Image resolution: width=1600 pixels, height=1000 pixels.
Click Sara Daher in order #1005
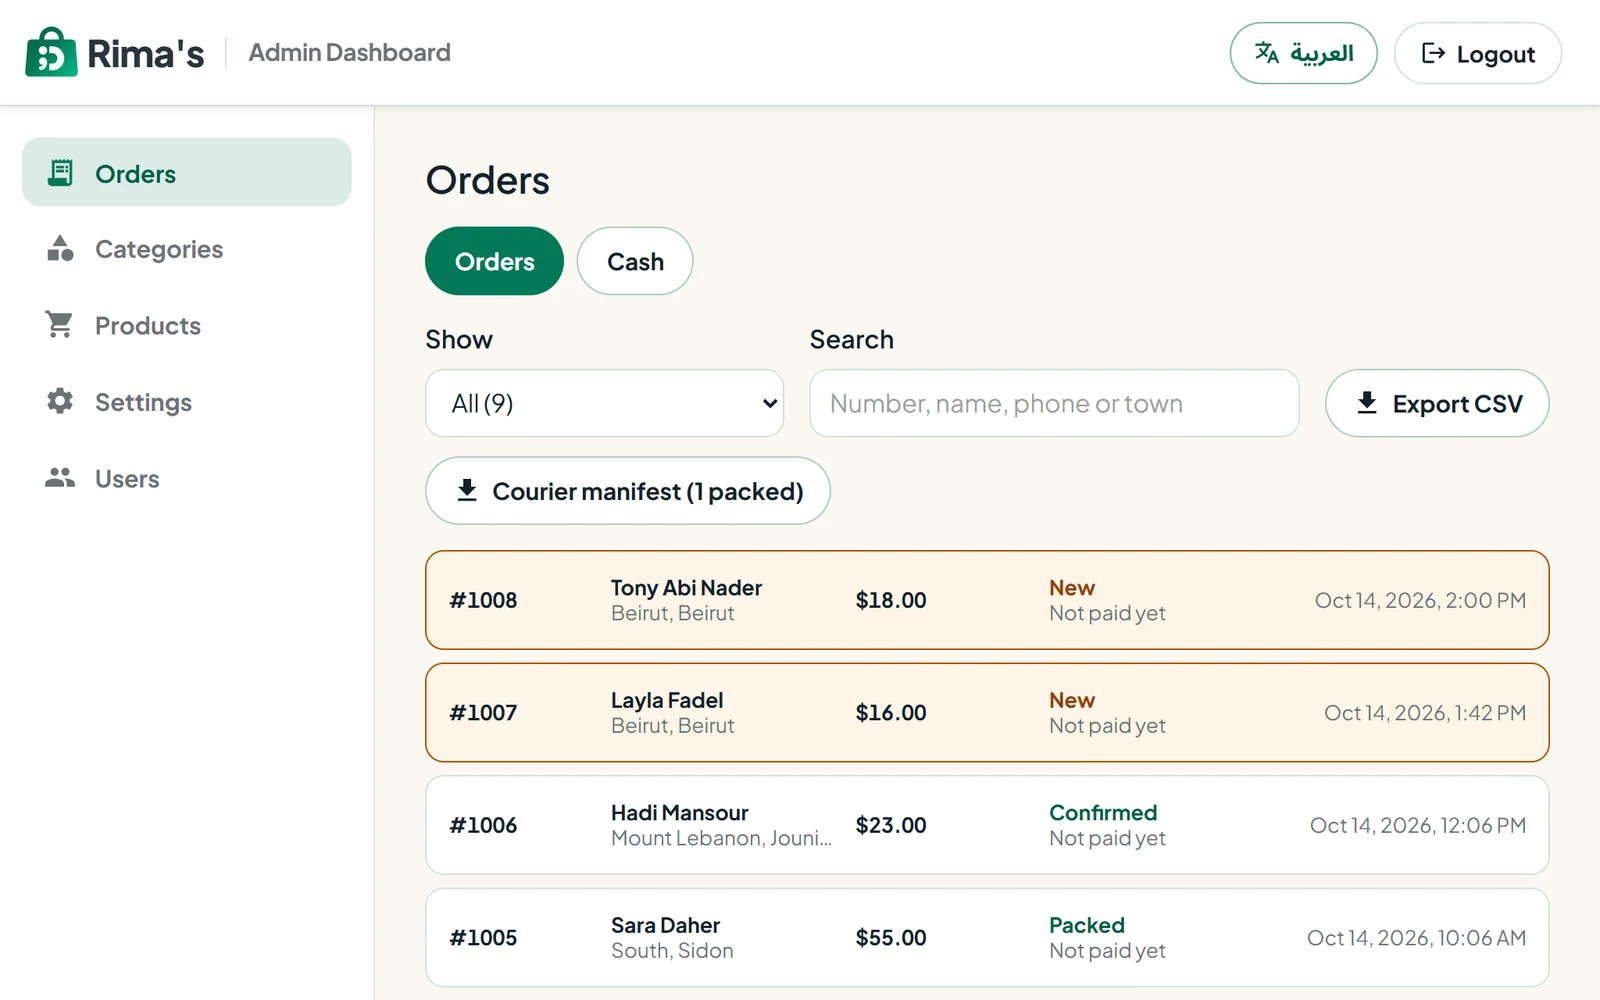coord(665,925)
